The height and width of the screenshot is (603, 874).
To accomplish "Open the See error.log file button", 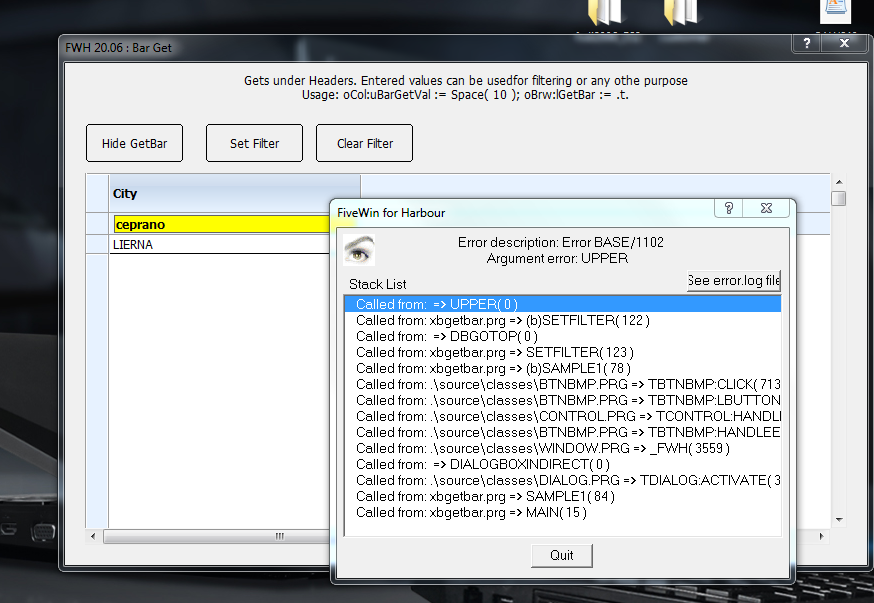I will point(734,280).
